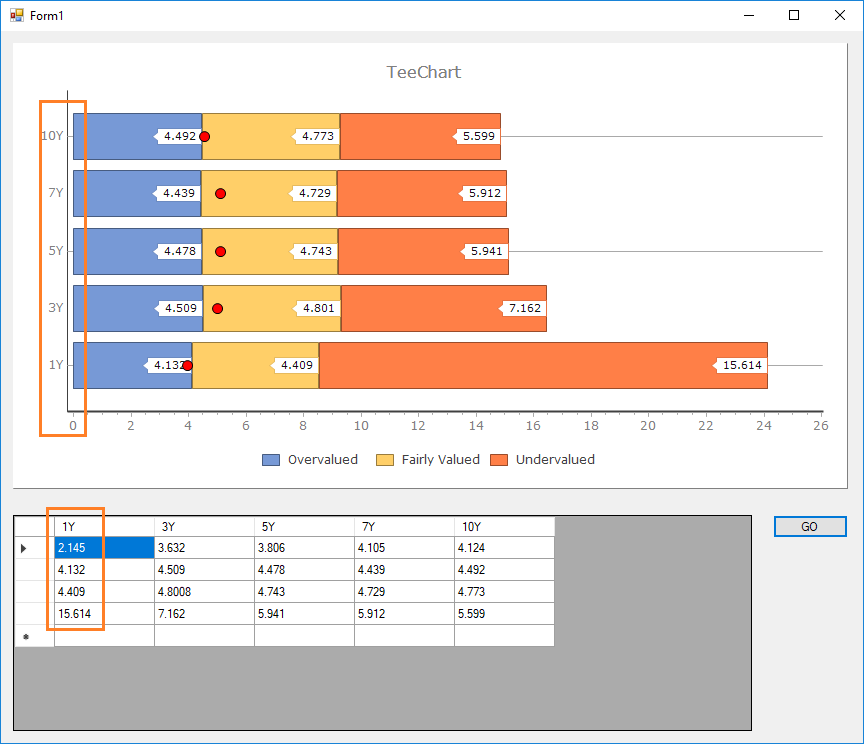
Task: Select grid cell 4.743 in 5Y column
Action: [x=304, y=592]
